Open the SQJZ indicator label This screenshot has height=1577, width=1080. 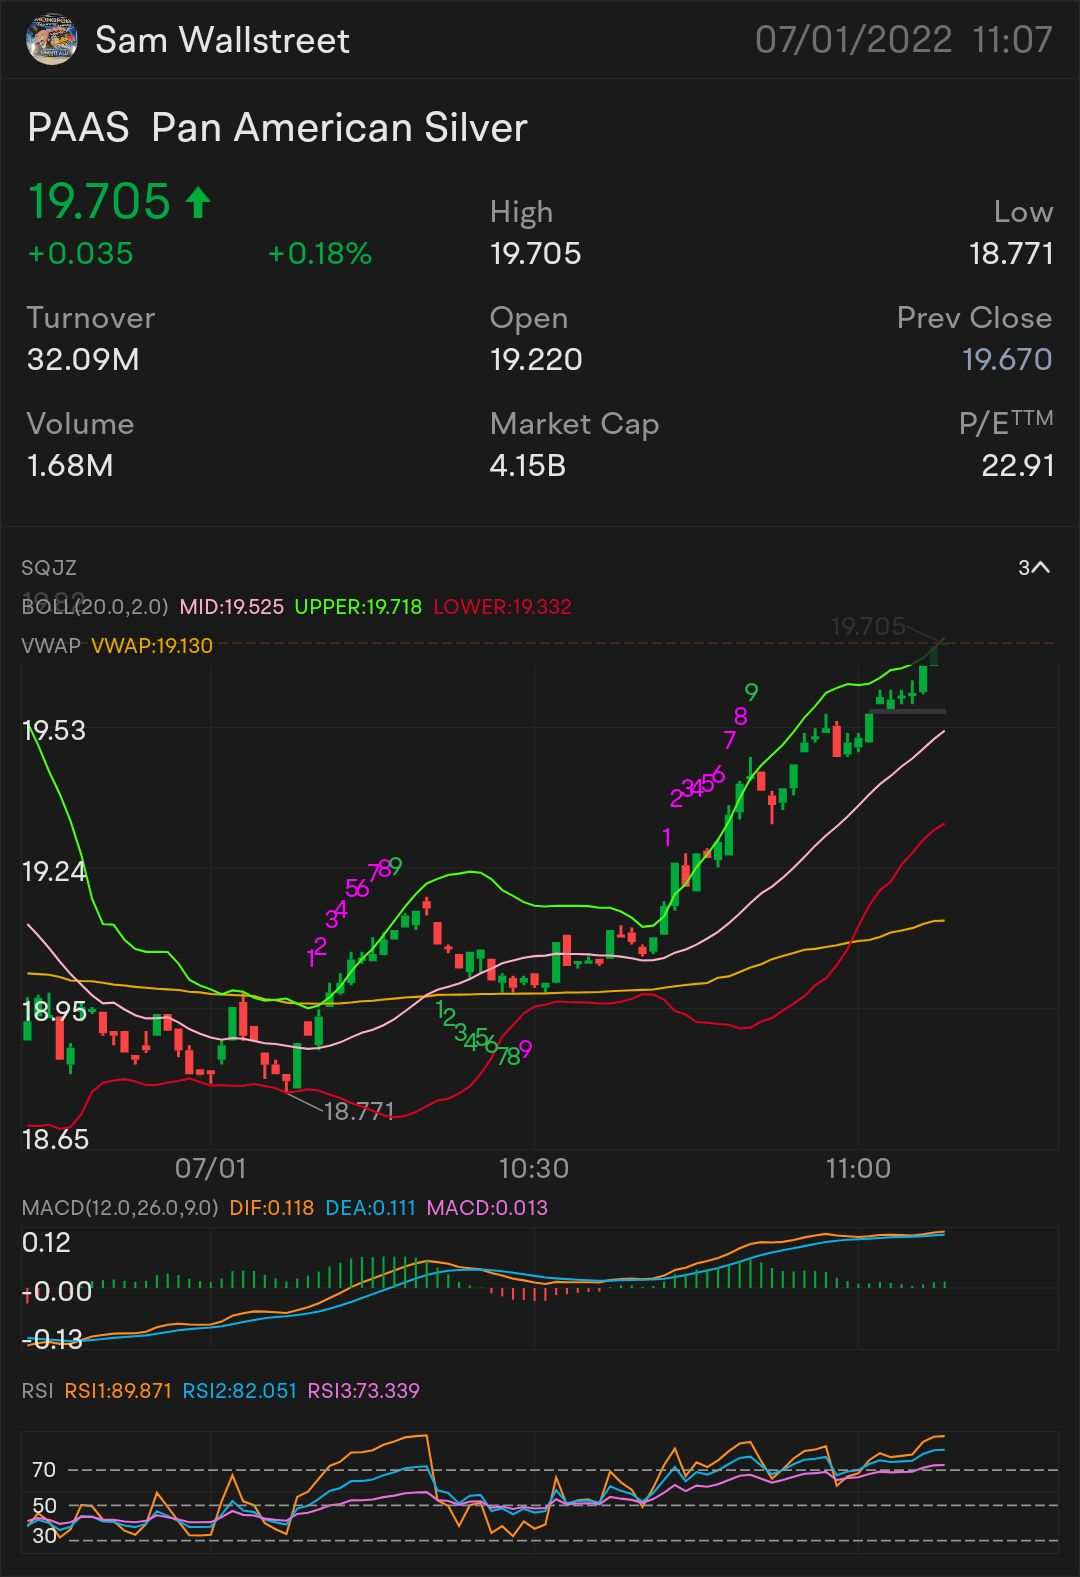point(49,568)
